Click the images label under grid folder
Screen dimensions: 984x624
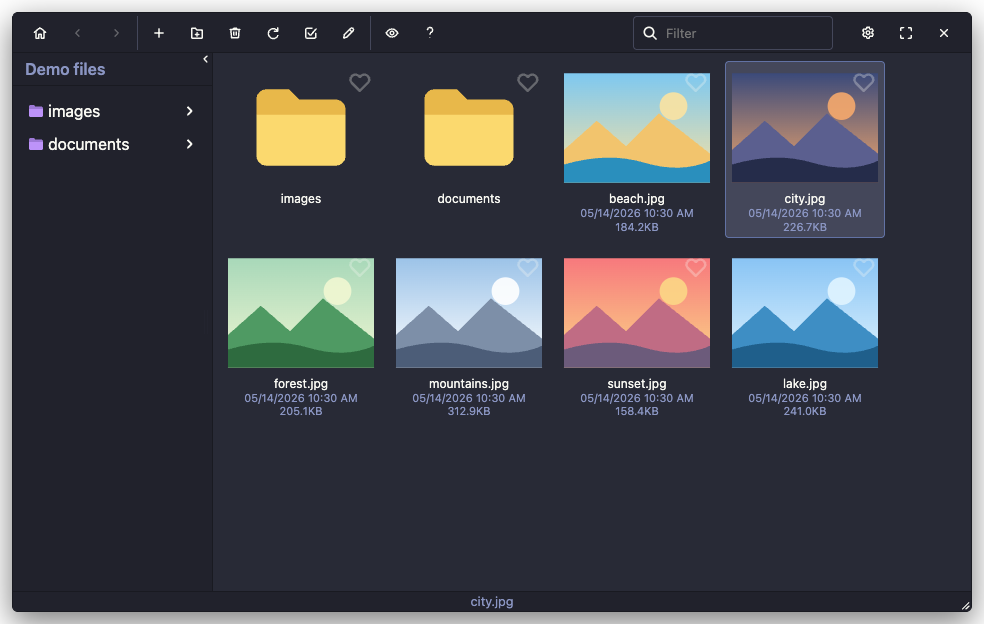pos(301,198)
